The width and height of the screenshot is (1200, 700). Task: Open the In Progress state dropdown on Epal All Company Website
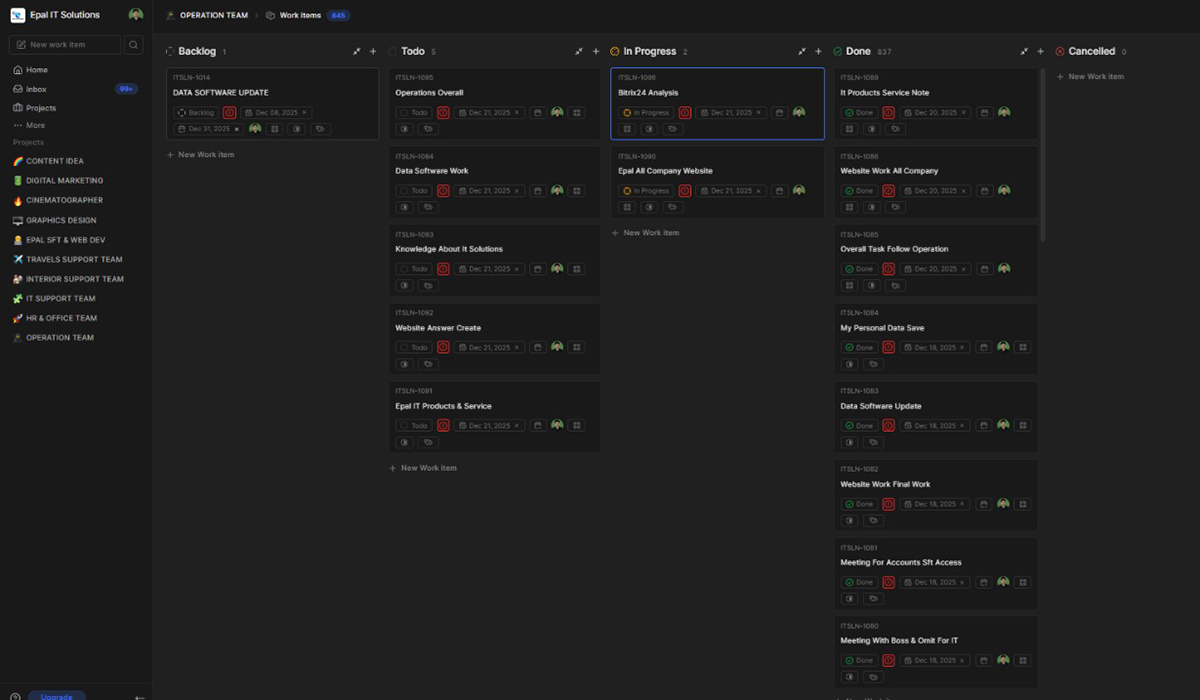(645, 191)
